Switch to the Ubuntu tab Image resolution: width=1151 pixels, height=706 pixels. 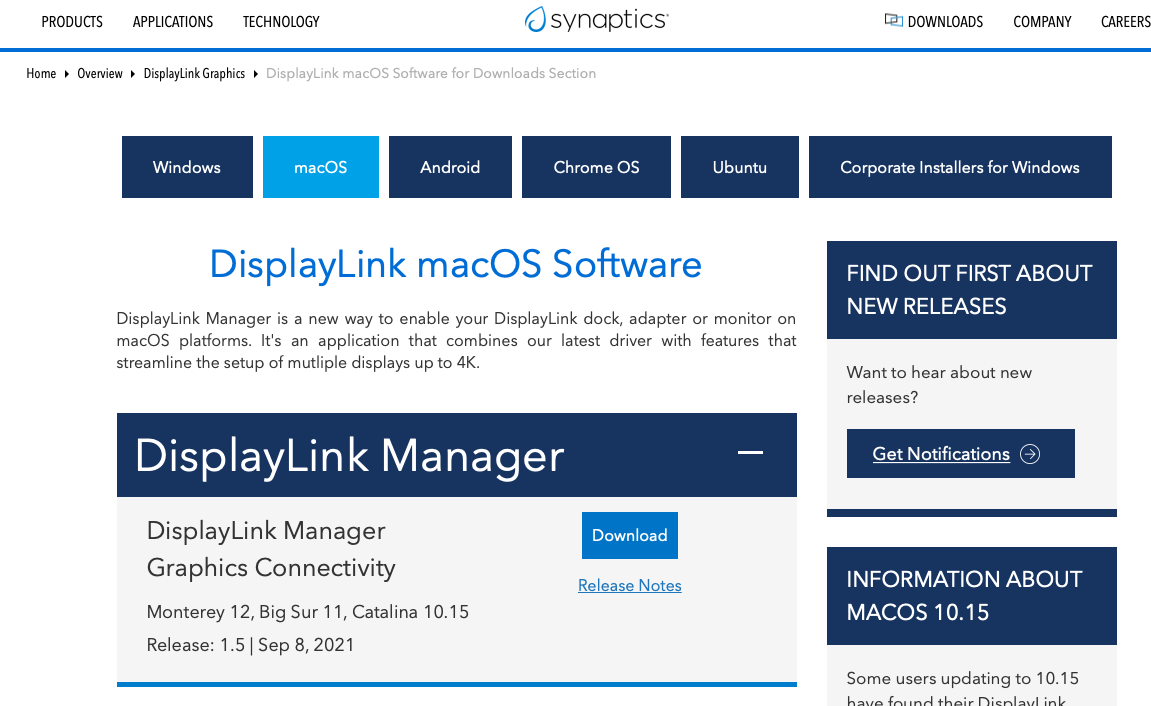[x=740, y=167]
